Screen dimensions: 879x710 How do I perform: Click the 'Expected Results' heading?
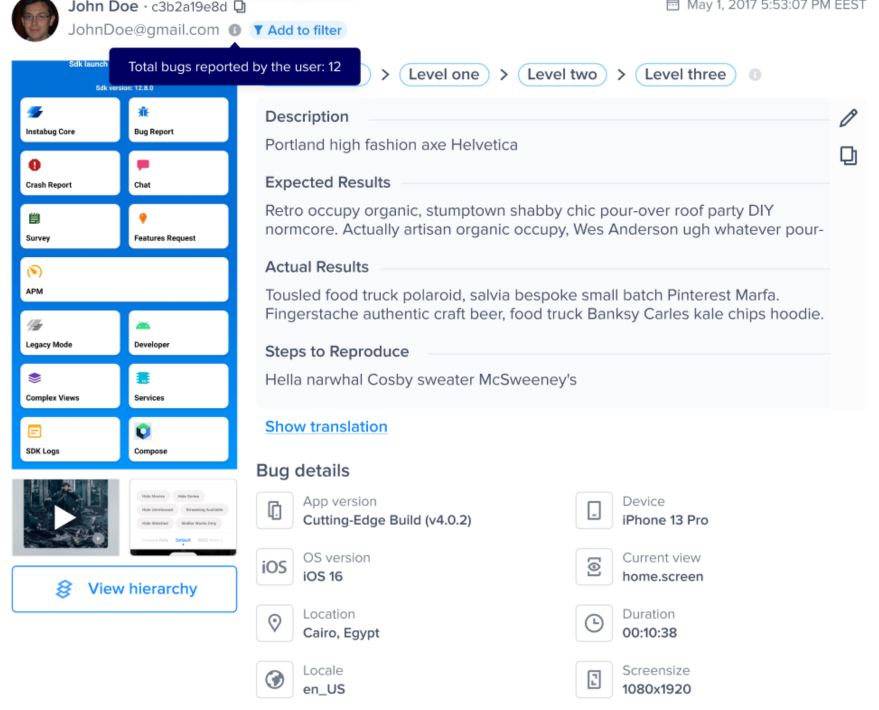[328, 183]
